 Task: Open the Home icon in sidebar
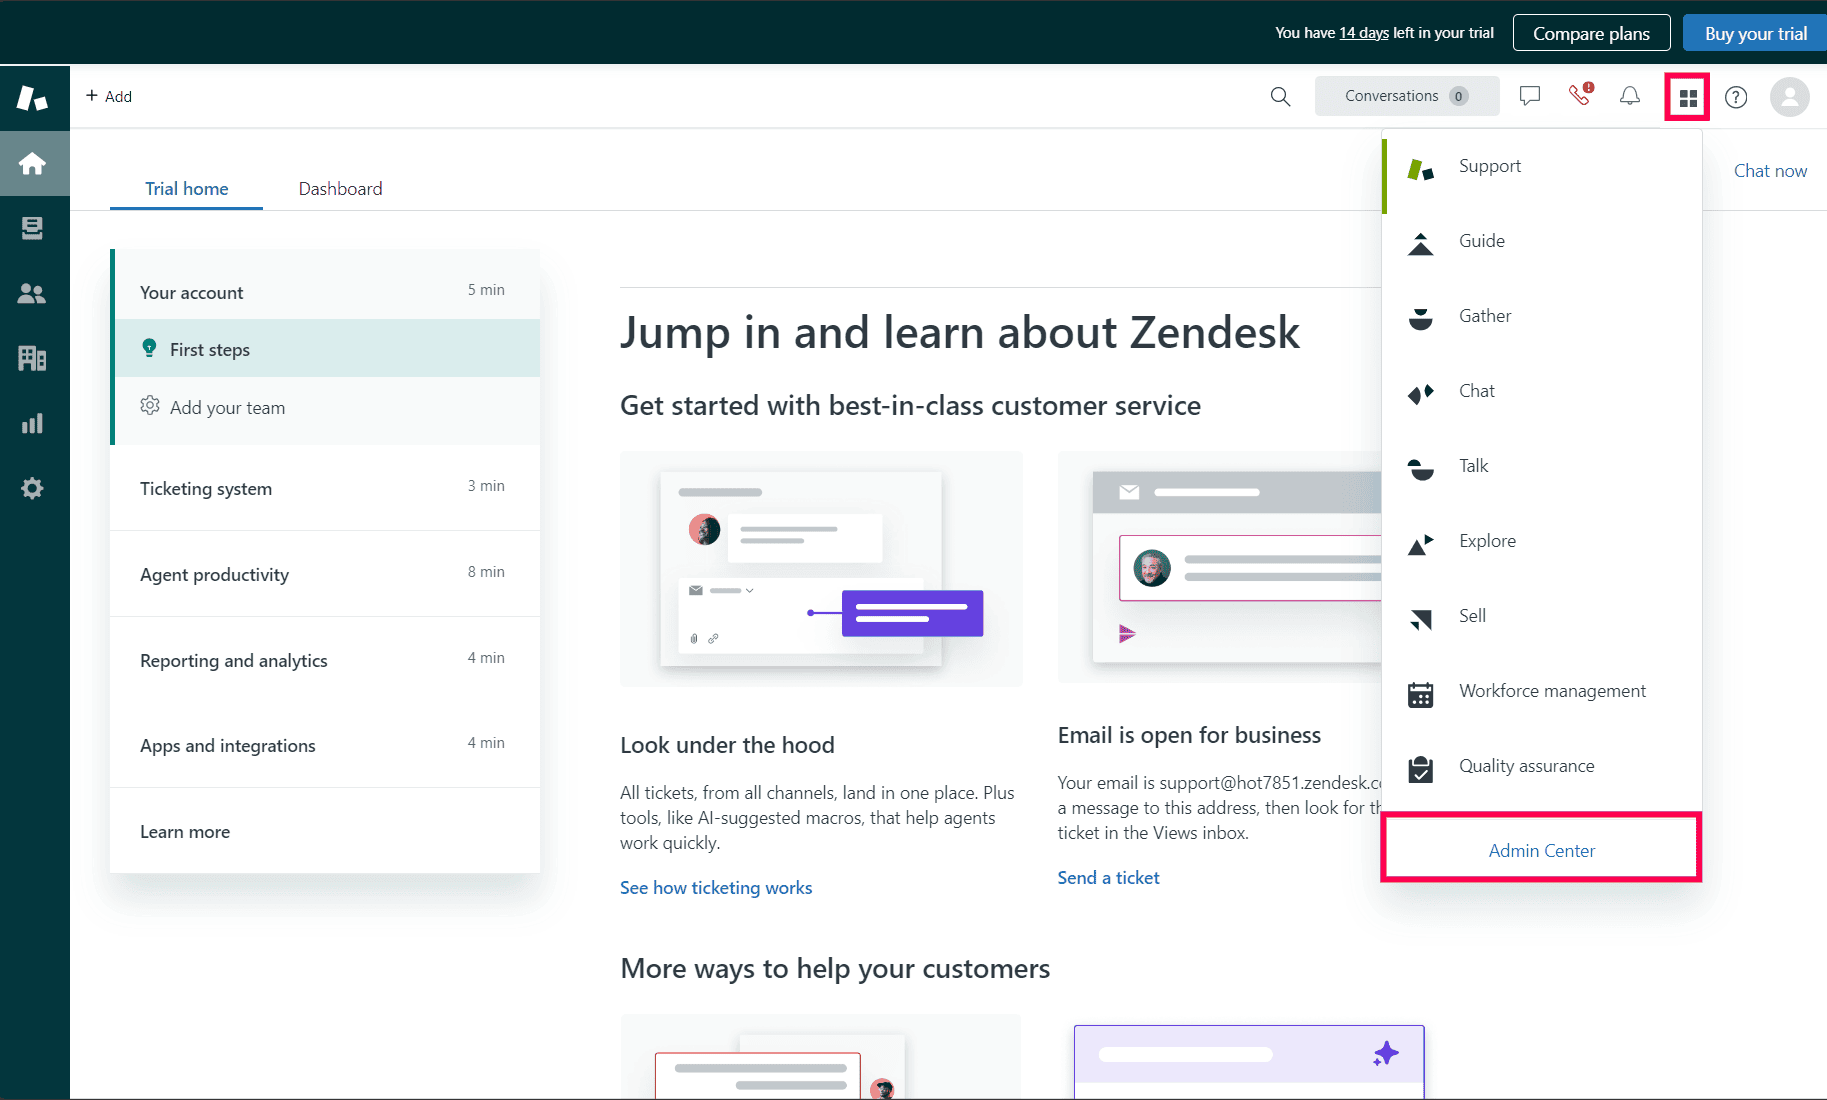click(32, 163)
